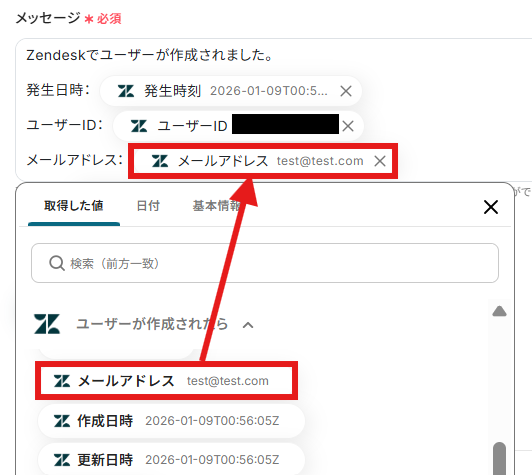Click Zendesk icon in list メールアドレス row
Viewport: 532px width, 475px height.
pos(62,381)
